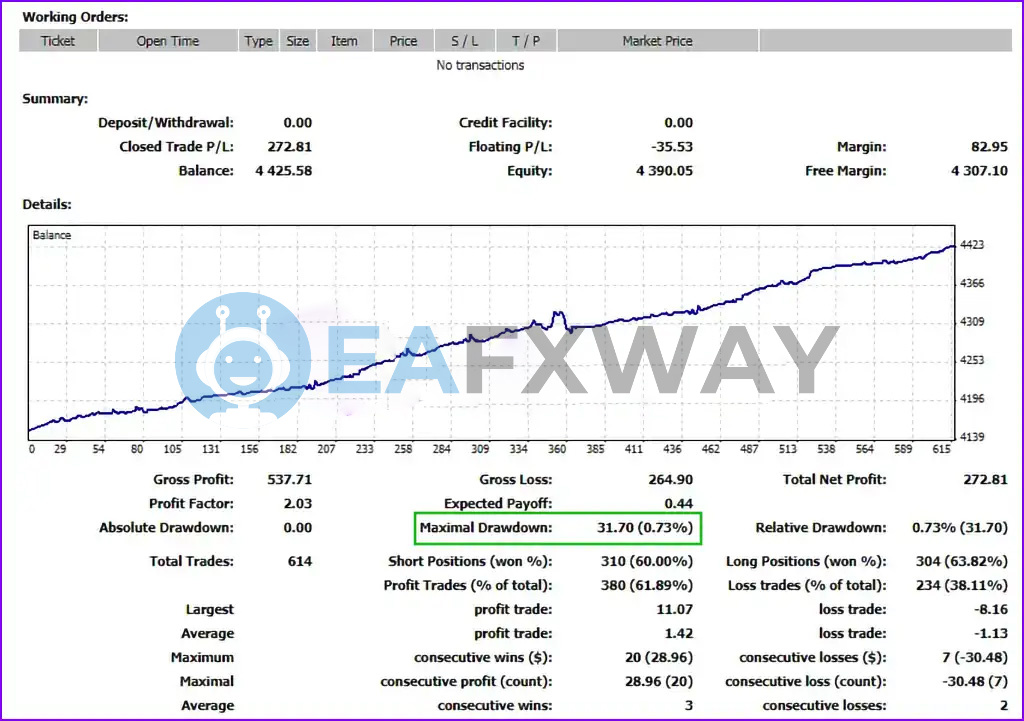
Task: Click the Price column header
Action: point(403,40)
